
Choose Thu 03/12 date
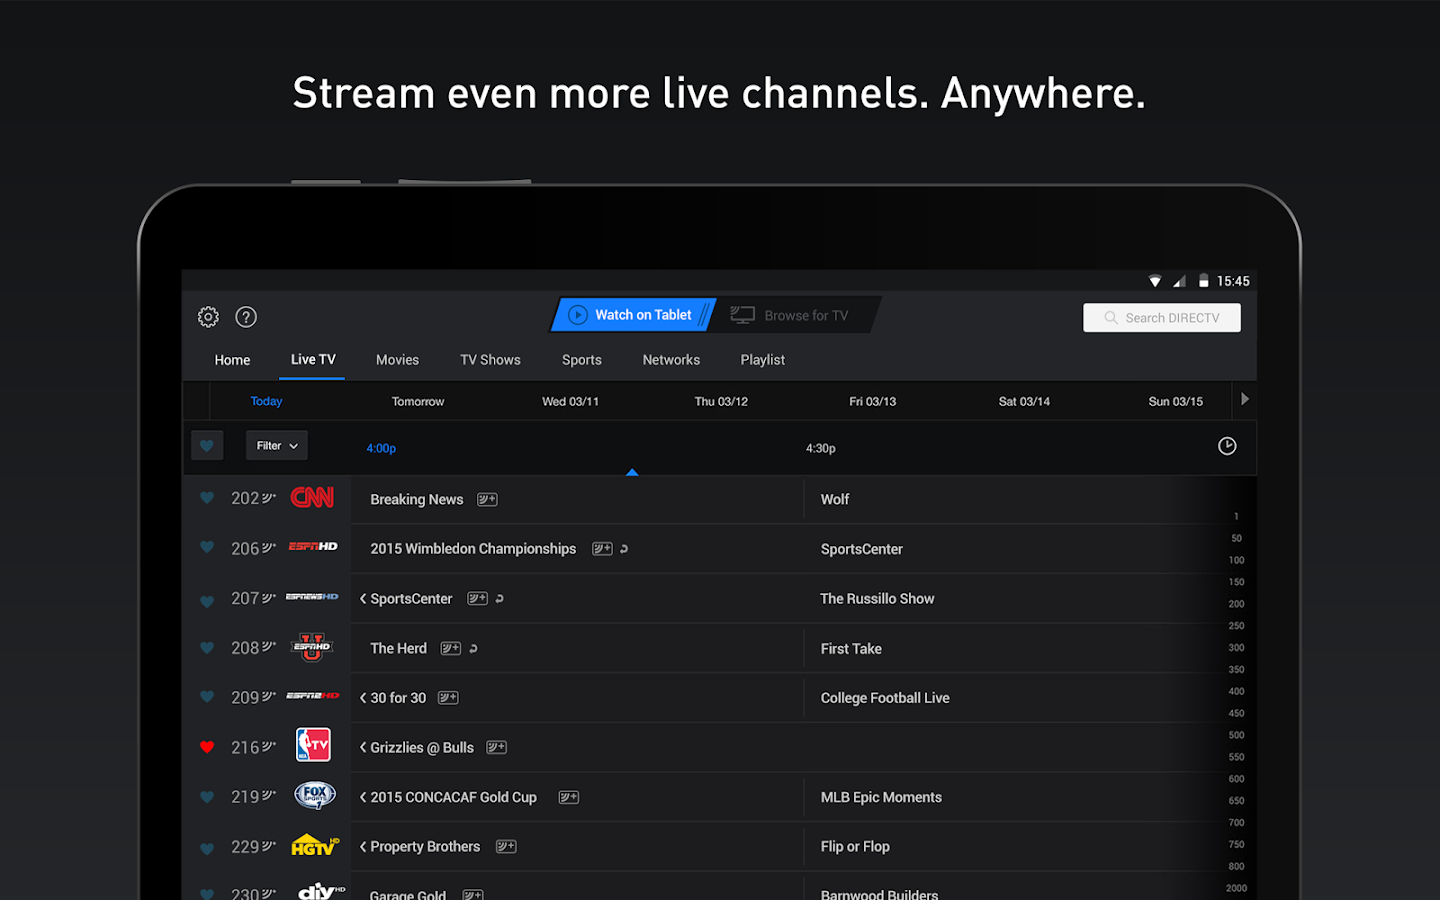[721, 401]
